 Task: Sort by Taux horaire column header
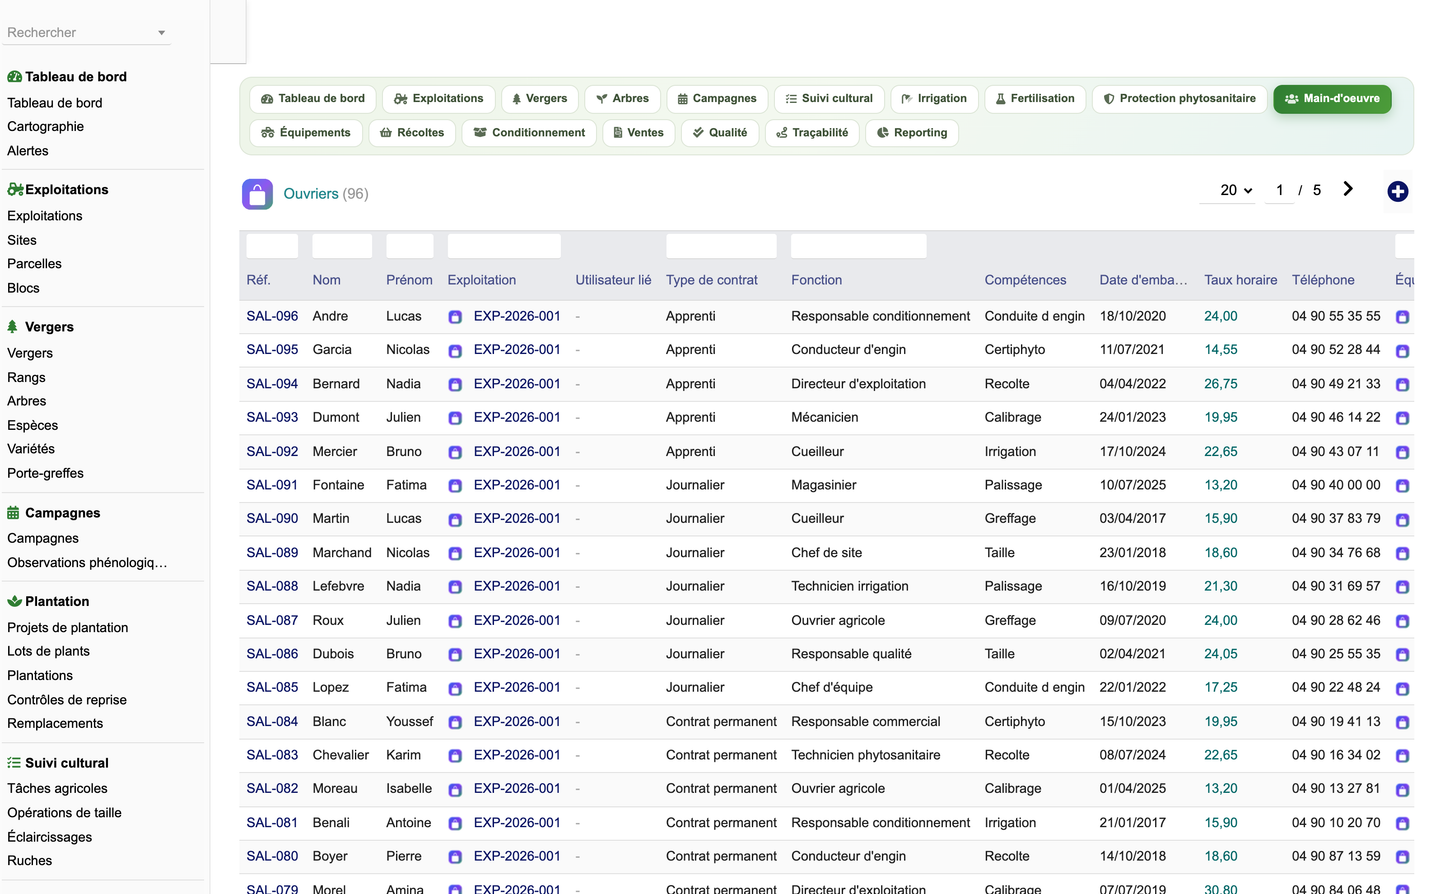coord(1241,281)
